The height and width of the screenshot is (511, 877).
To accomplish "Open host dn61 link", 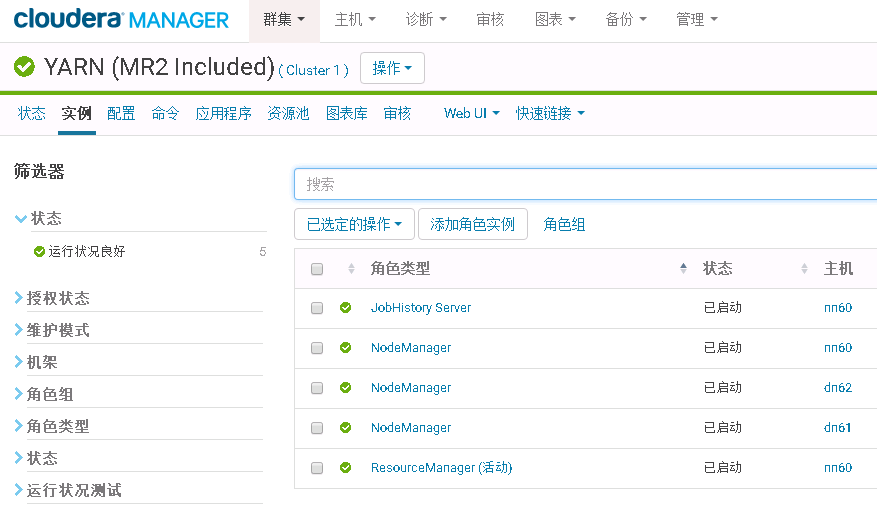I will tap(838, 428).
